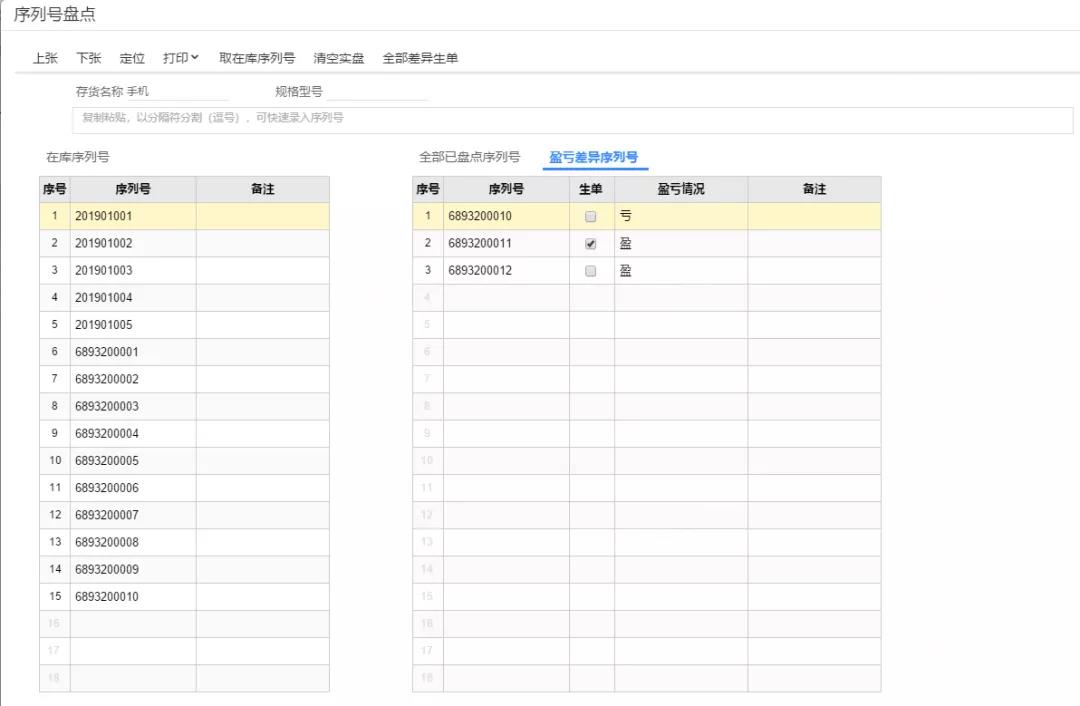Select serial 201901005 row
1080x706 pixels.
(185, 324)
